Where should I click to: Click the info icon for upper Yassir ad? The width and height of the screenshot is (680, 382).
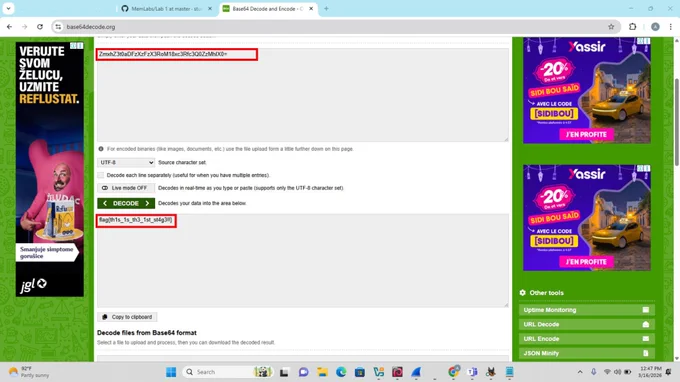tap(641, 41)
